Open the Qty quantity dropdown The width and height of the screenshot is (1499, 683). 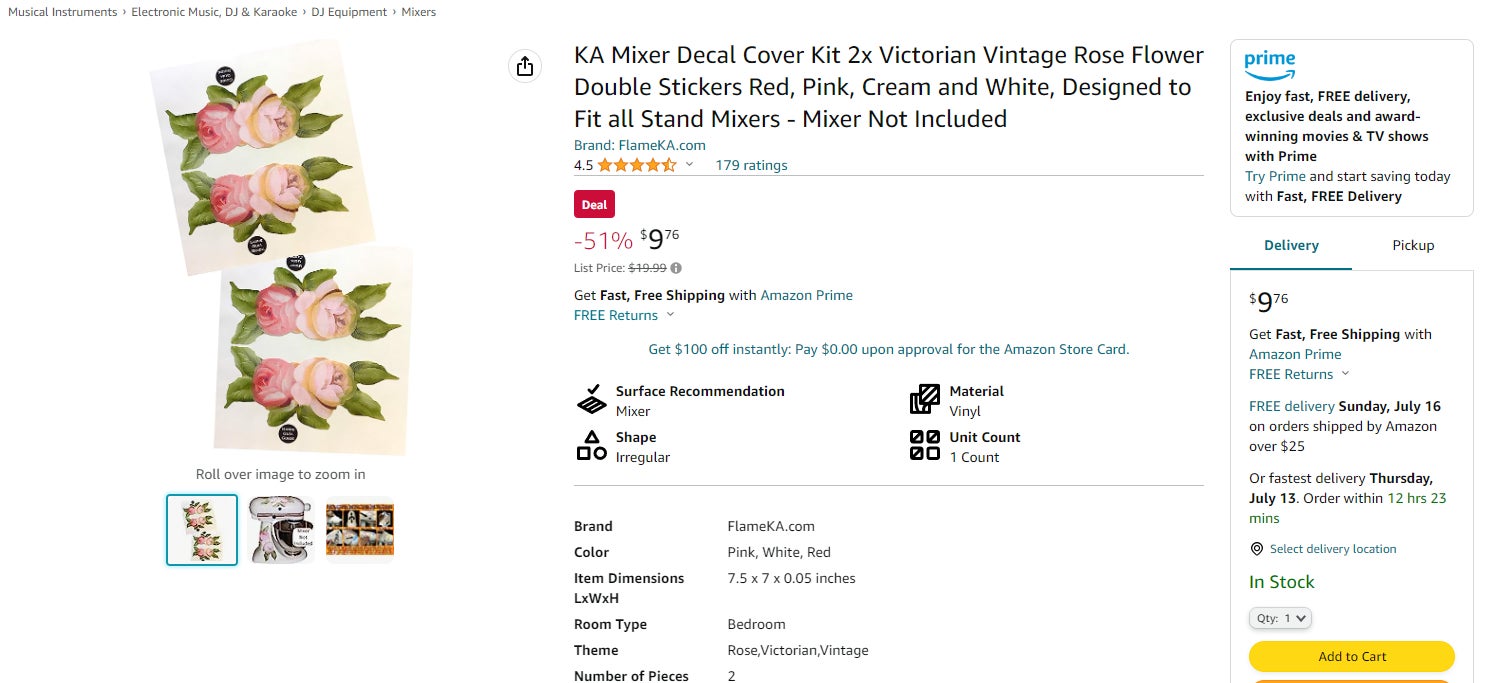(x=1280, y=618)
